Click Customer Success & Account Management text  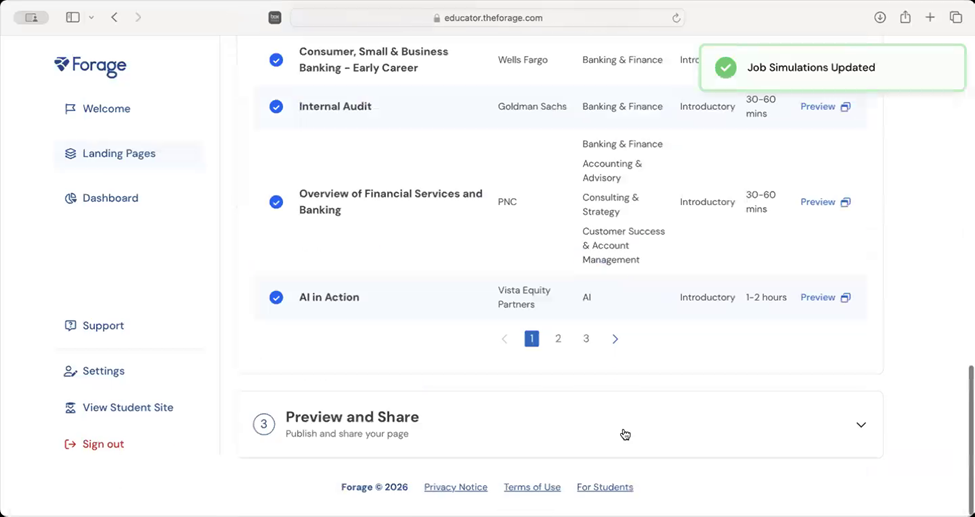624,246
